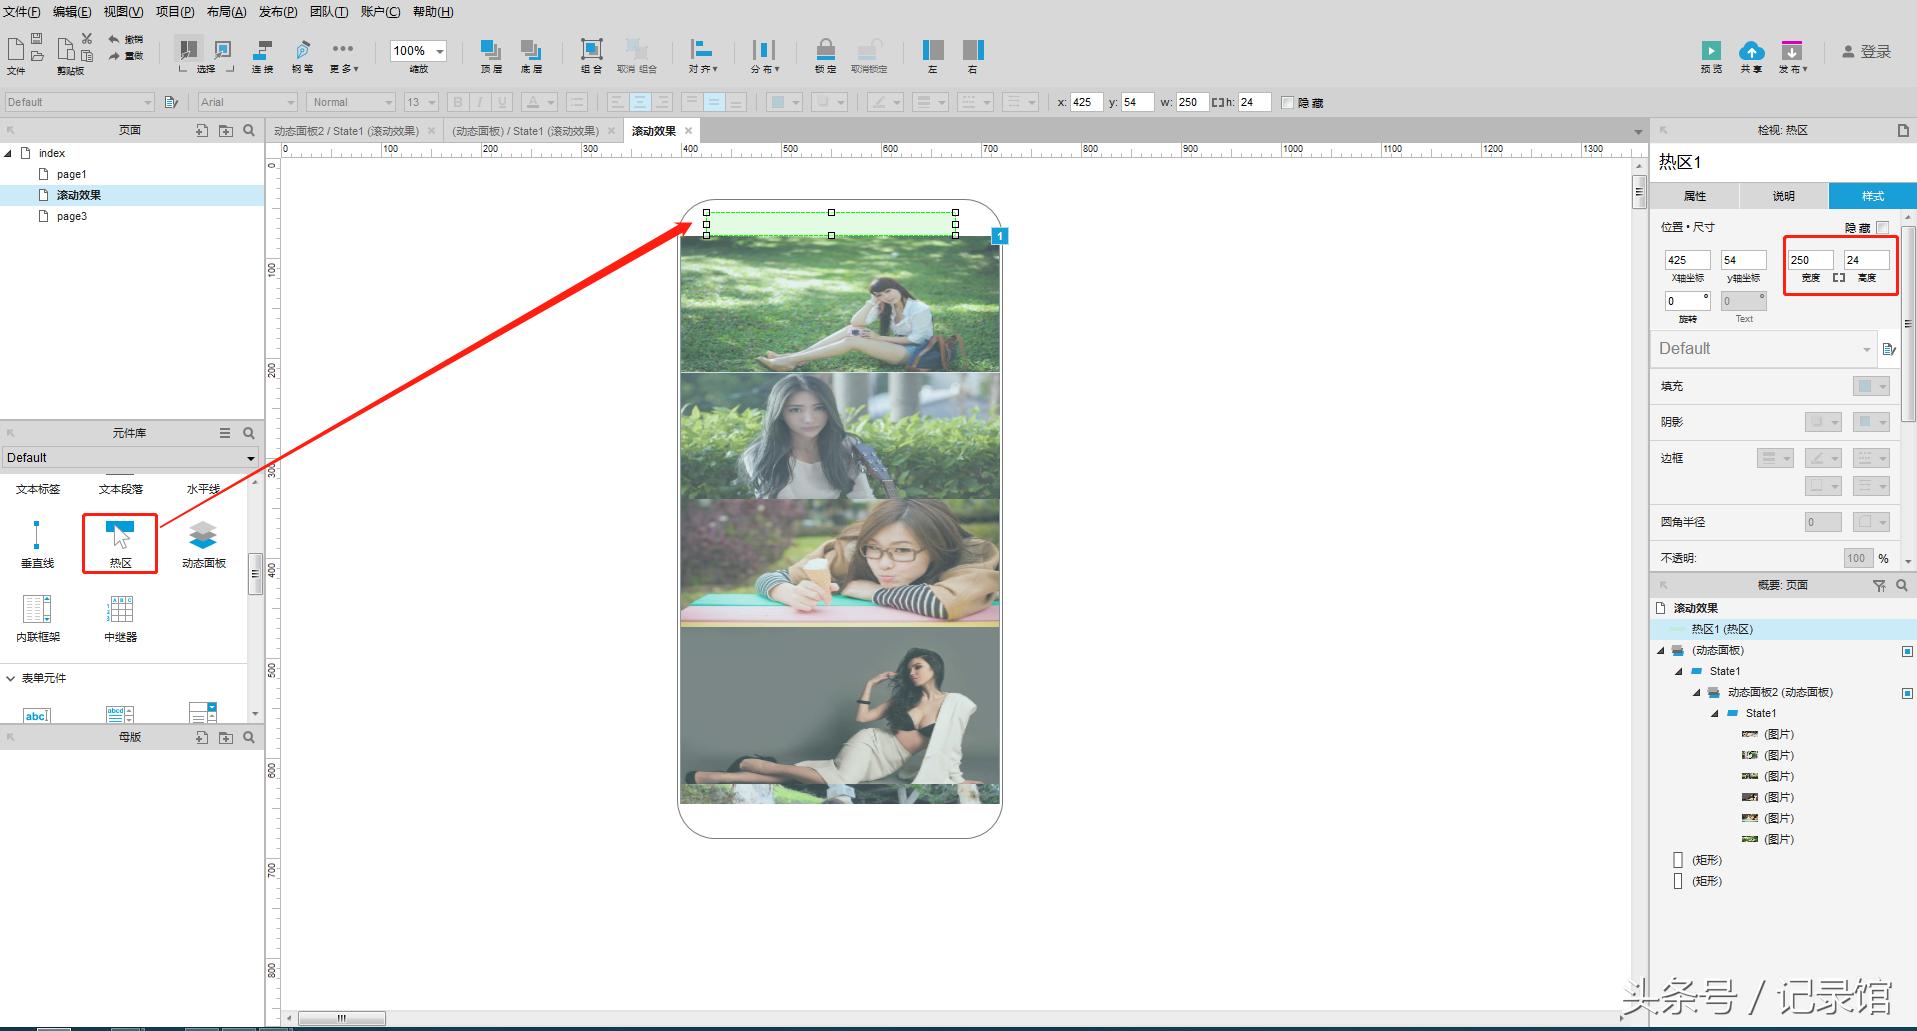Screen dimensions: 1917x1031
Task: Select the Connect (连接) tool
Action: click(x=263, y=52)
